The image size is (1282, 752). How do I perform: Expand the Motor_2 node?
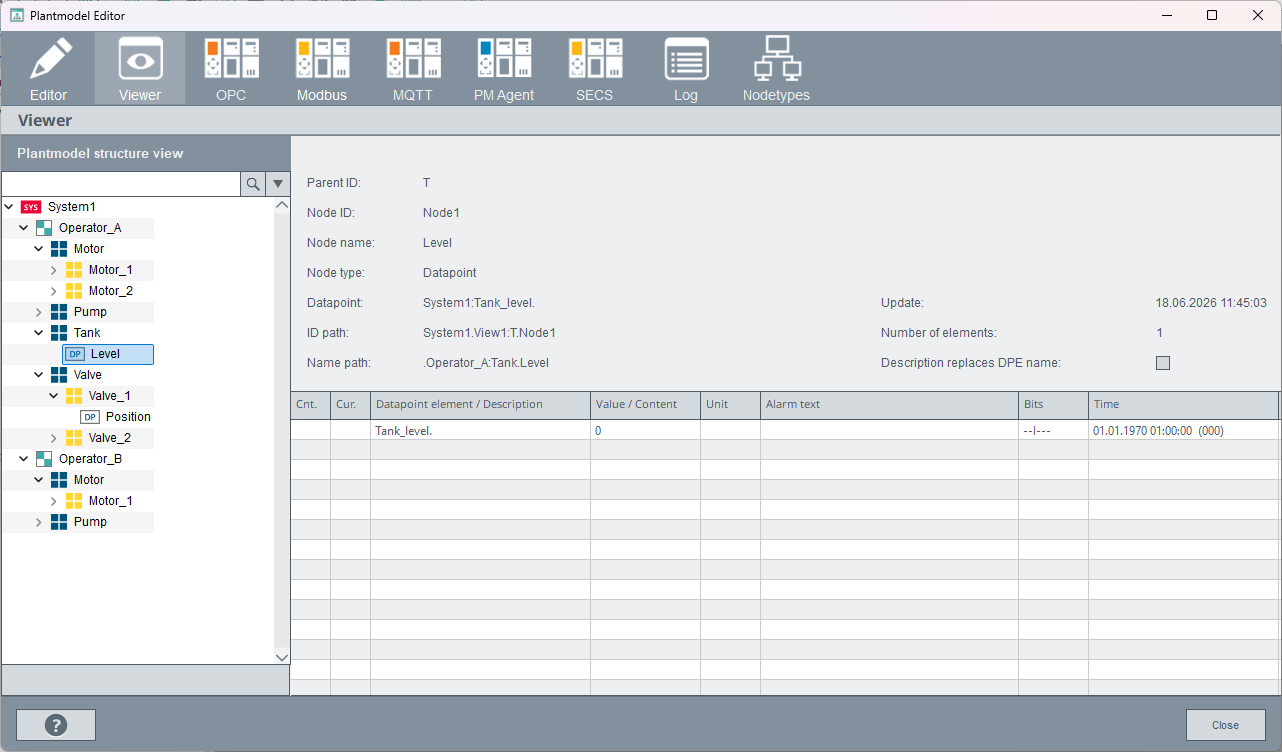coord(54,291)
